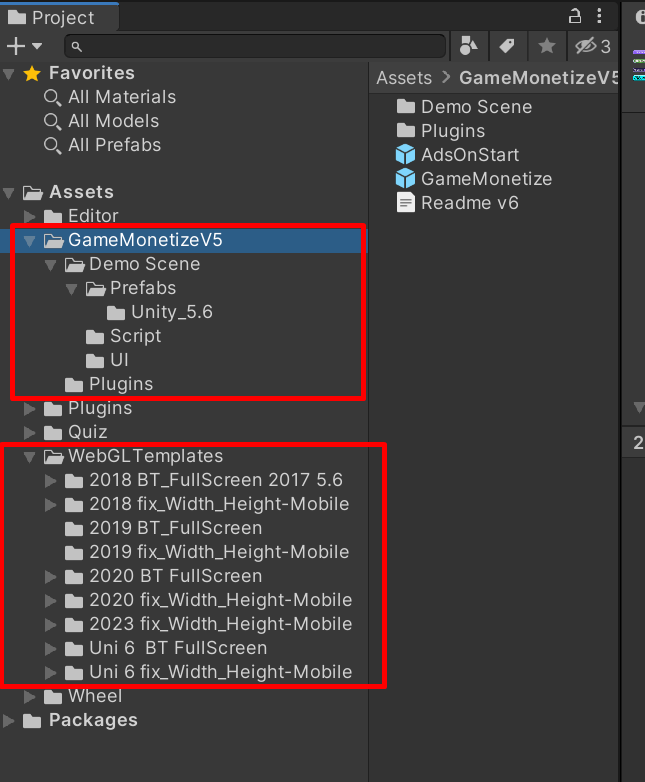The image size is (645, 782).
Task: Select the Wheel folder
Action: (x=83, y=696)
